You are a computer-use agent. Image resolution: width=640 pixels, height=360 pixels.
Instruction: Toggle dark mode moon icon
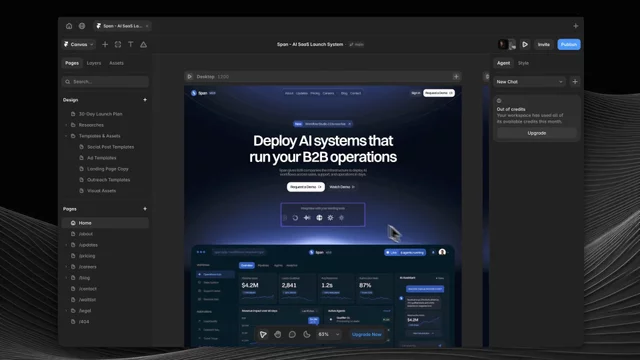point(307,334)
